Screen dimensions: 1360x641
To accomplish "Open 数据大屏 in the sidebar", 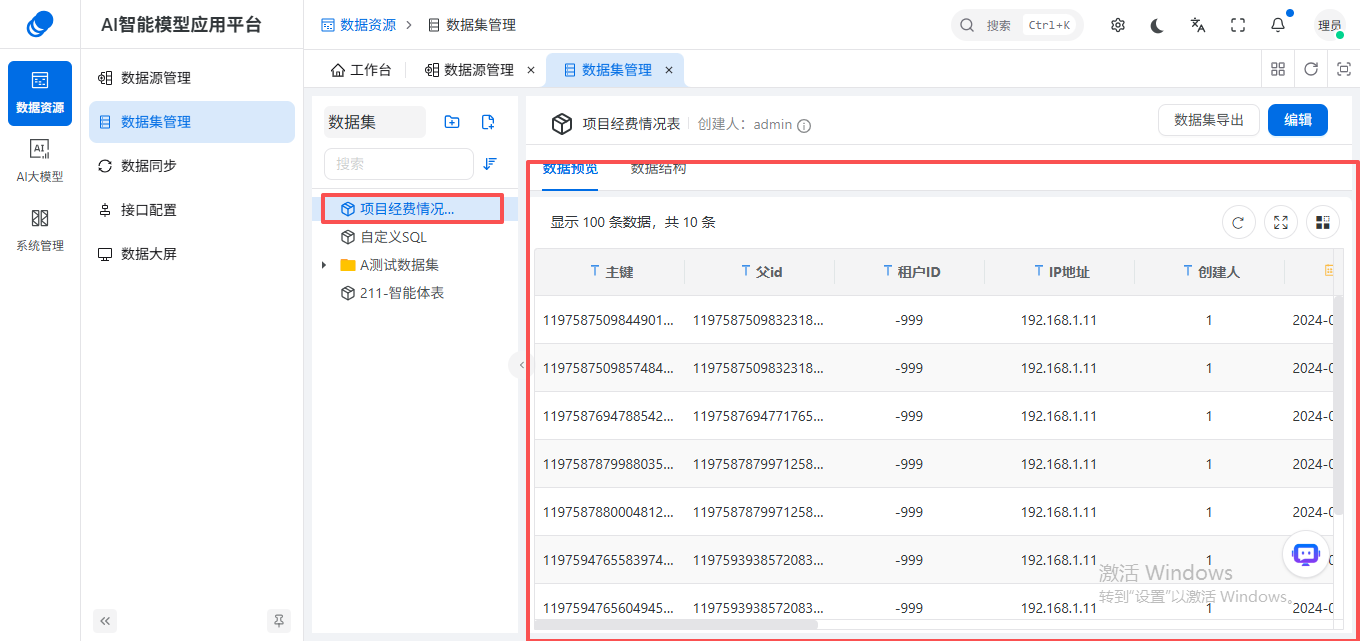I will (192, 254).
